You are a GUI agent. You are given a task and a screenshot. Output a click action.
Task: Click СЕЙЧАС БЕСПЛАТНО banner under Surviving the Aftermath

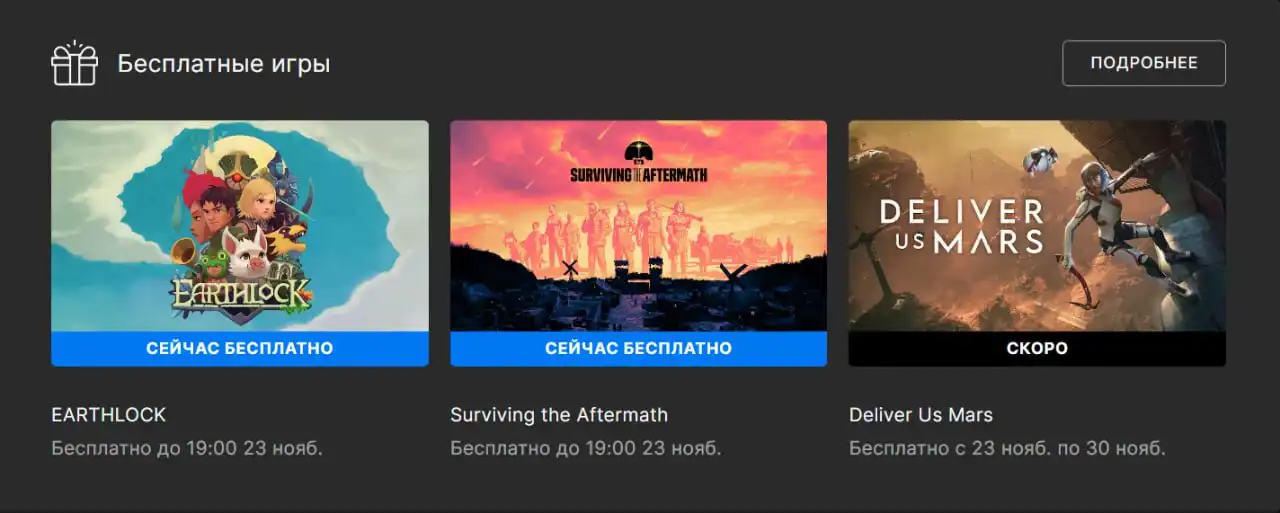(x=638, y=349)
